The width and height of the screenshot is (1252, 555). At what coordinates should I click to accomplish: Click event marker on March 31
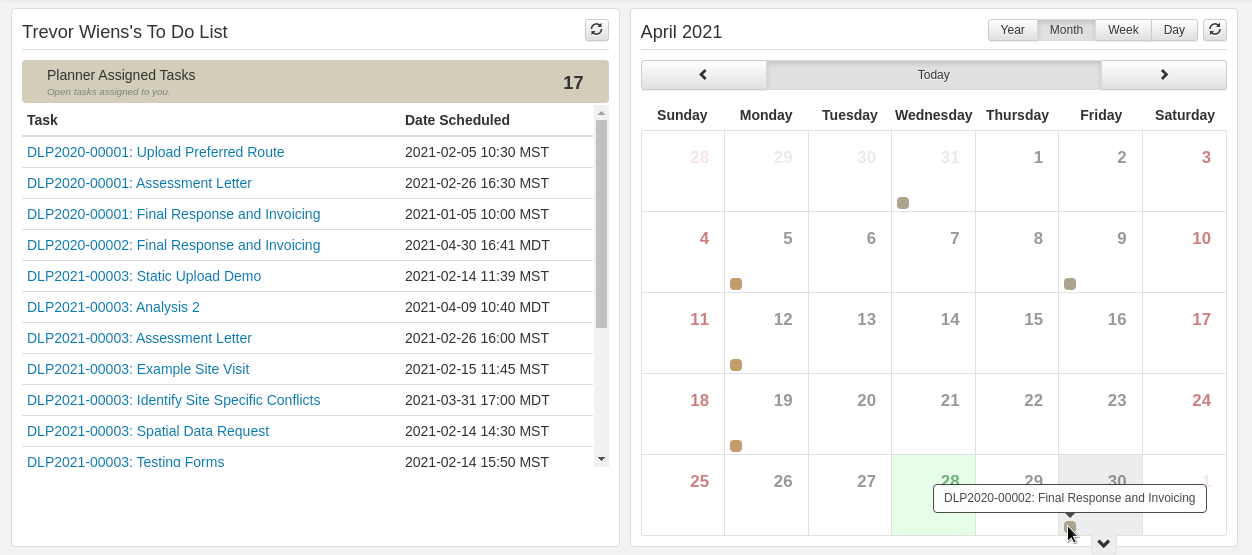903,203
